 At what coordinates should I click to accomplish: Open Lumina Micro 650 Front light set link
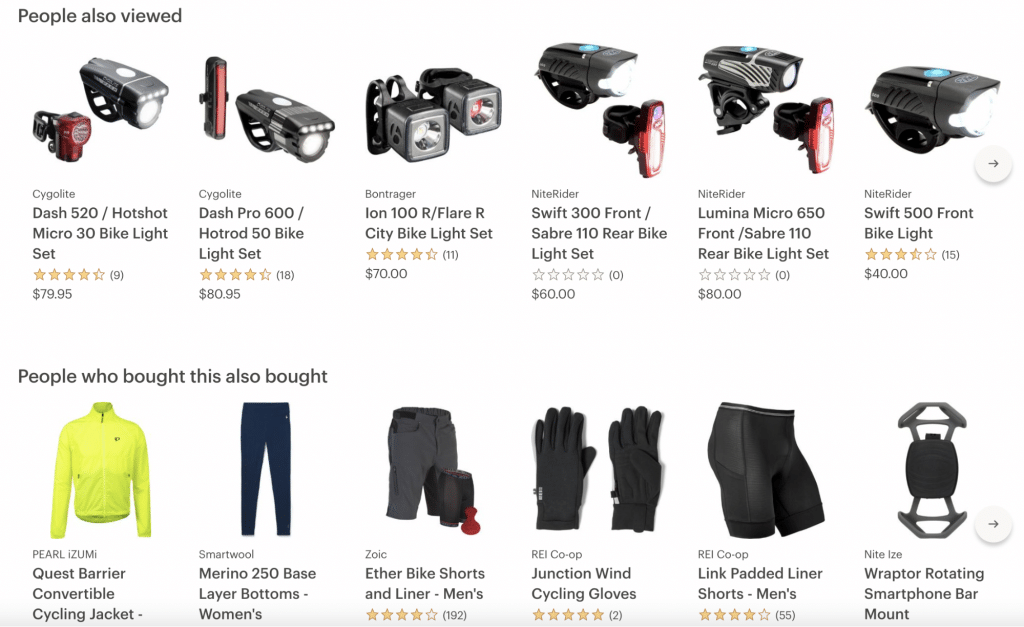coord(763,233)
